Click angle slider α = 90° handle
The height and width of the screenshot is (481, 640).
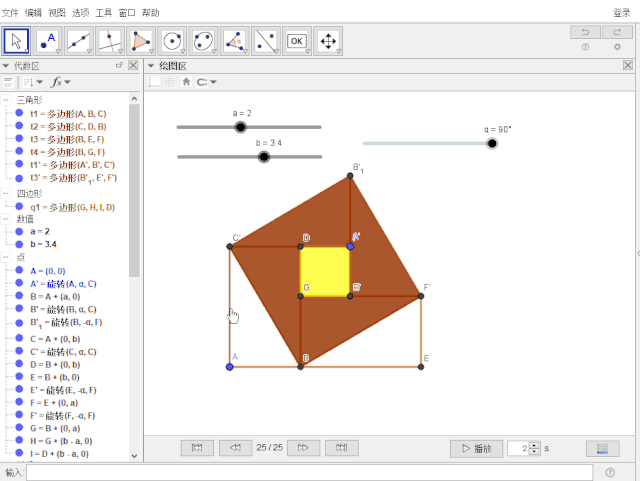click(492, 143)
